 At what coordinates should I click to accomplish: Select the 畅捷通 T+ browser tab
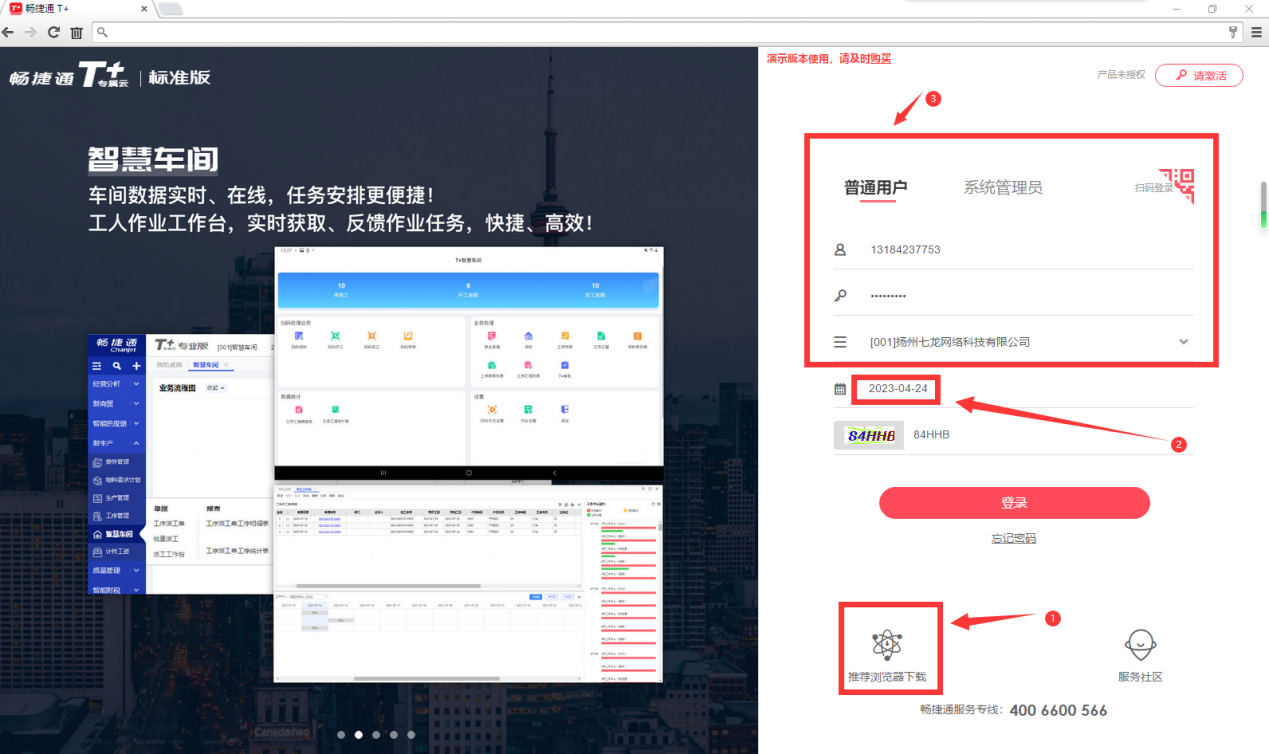[x=78, y=9]
